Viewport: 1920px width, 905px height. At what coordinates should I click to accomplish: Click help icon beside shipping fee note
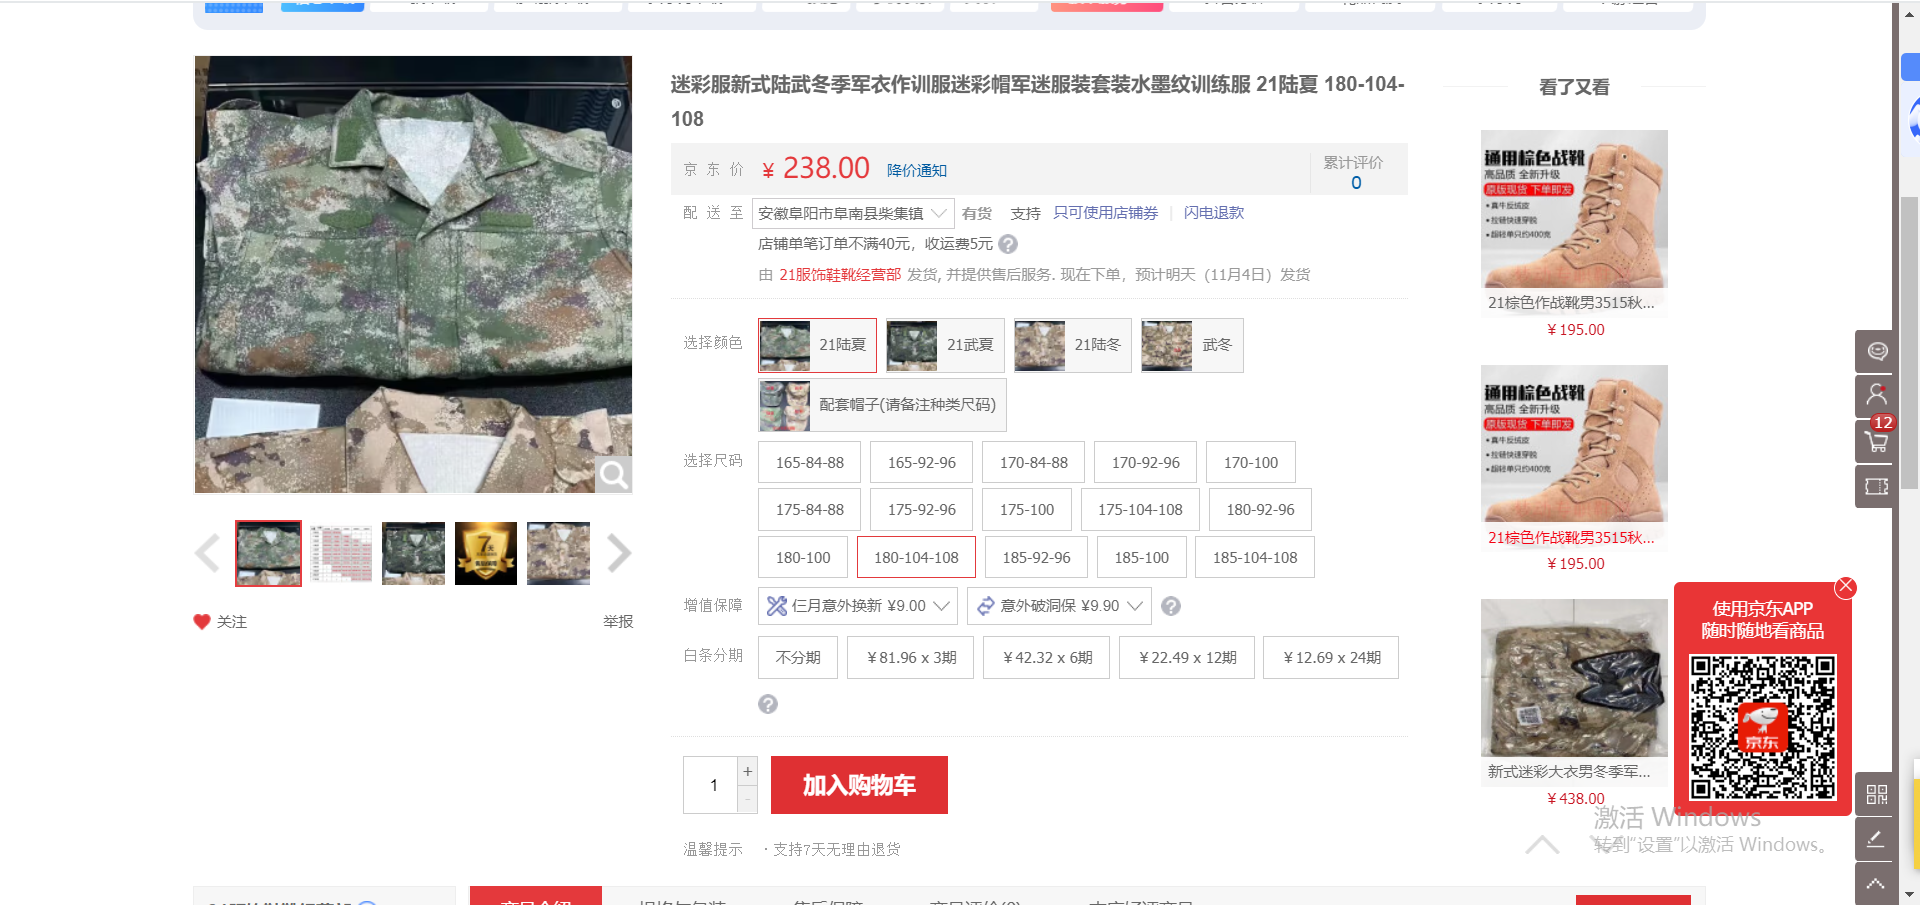(x=1008, y=244)
